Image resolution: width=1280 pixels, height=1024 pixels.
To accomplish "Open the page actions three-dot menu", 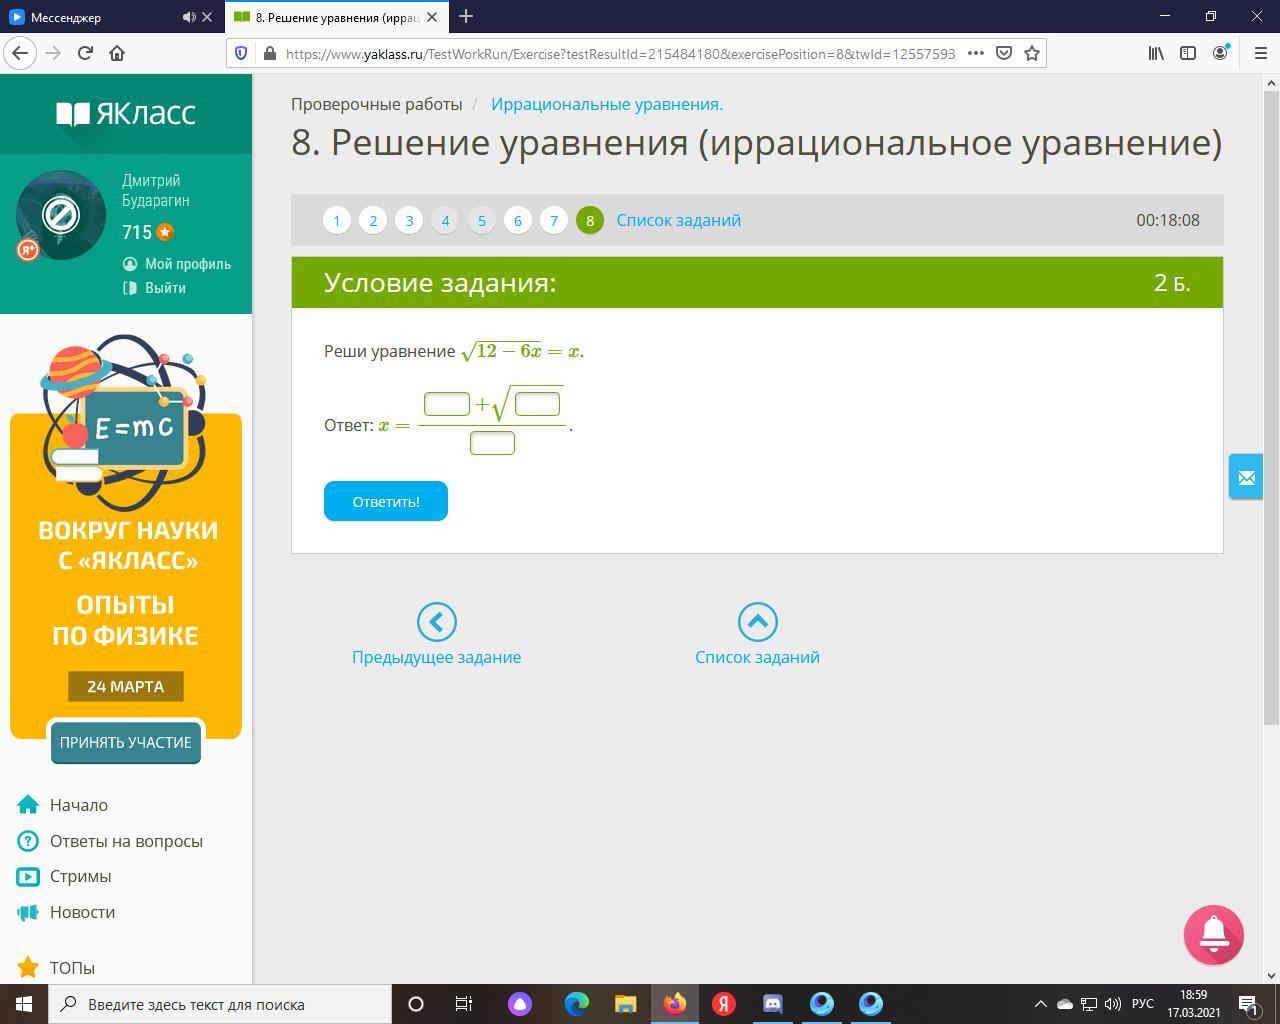I will 976,53.
